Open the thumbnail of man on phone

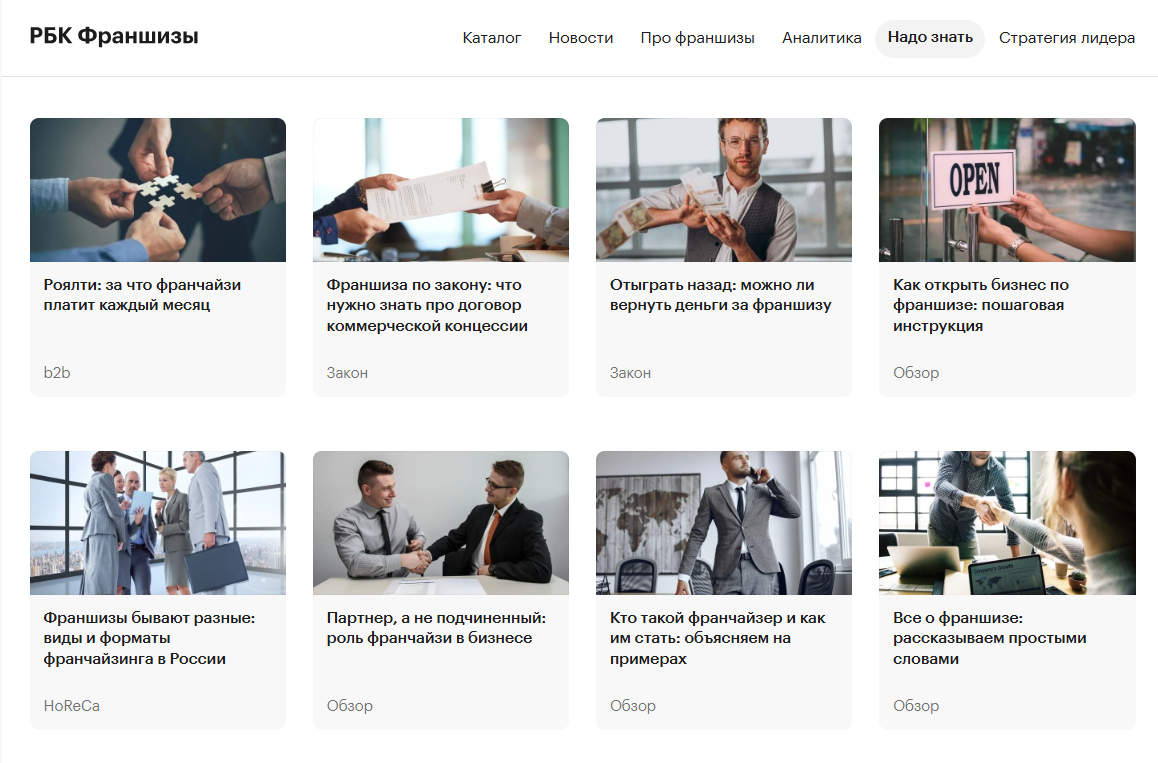pyautogui.click(x=724, y=523)
